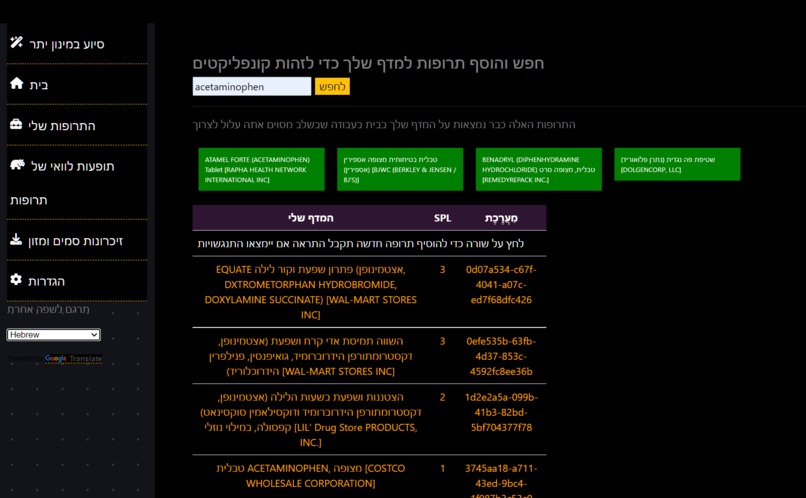The image size is (806, 498).
Task: Select the DOLGENCORP mouth rinse green card
Action: (677, 164)
